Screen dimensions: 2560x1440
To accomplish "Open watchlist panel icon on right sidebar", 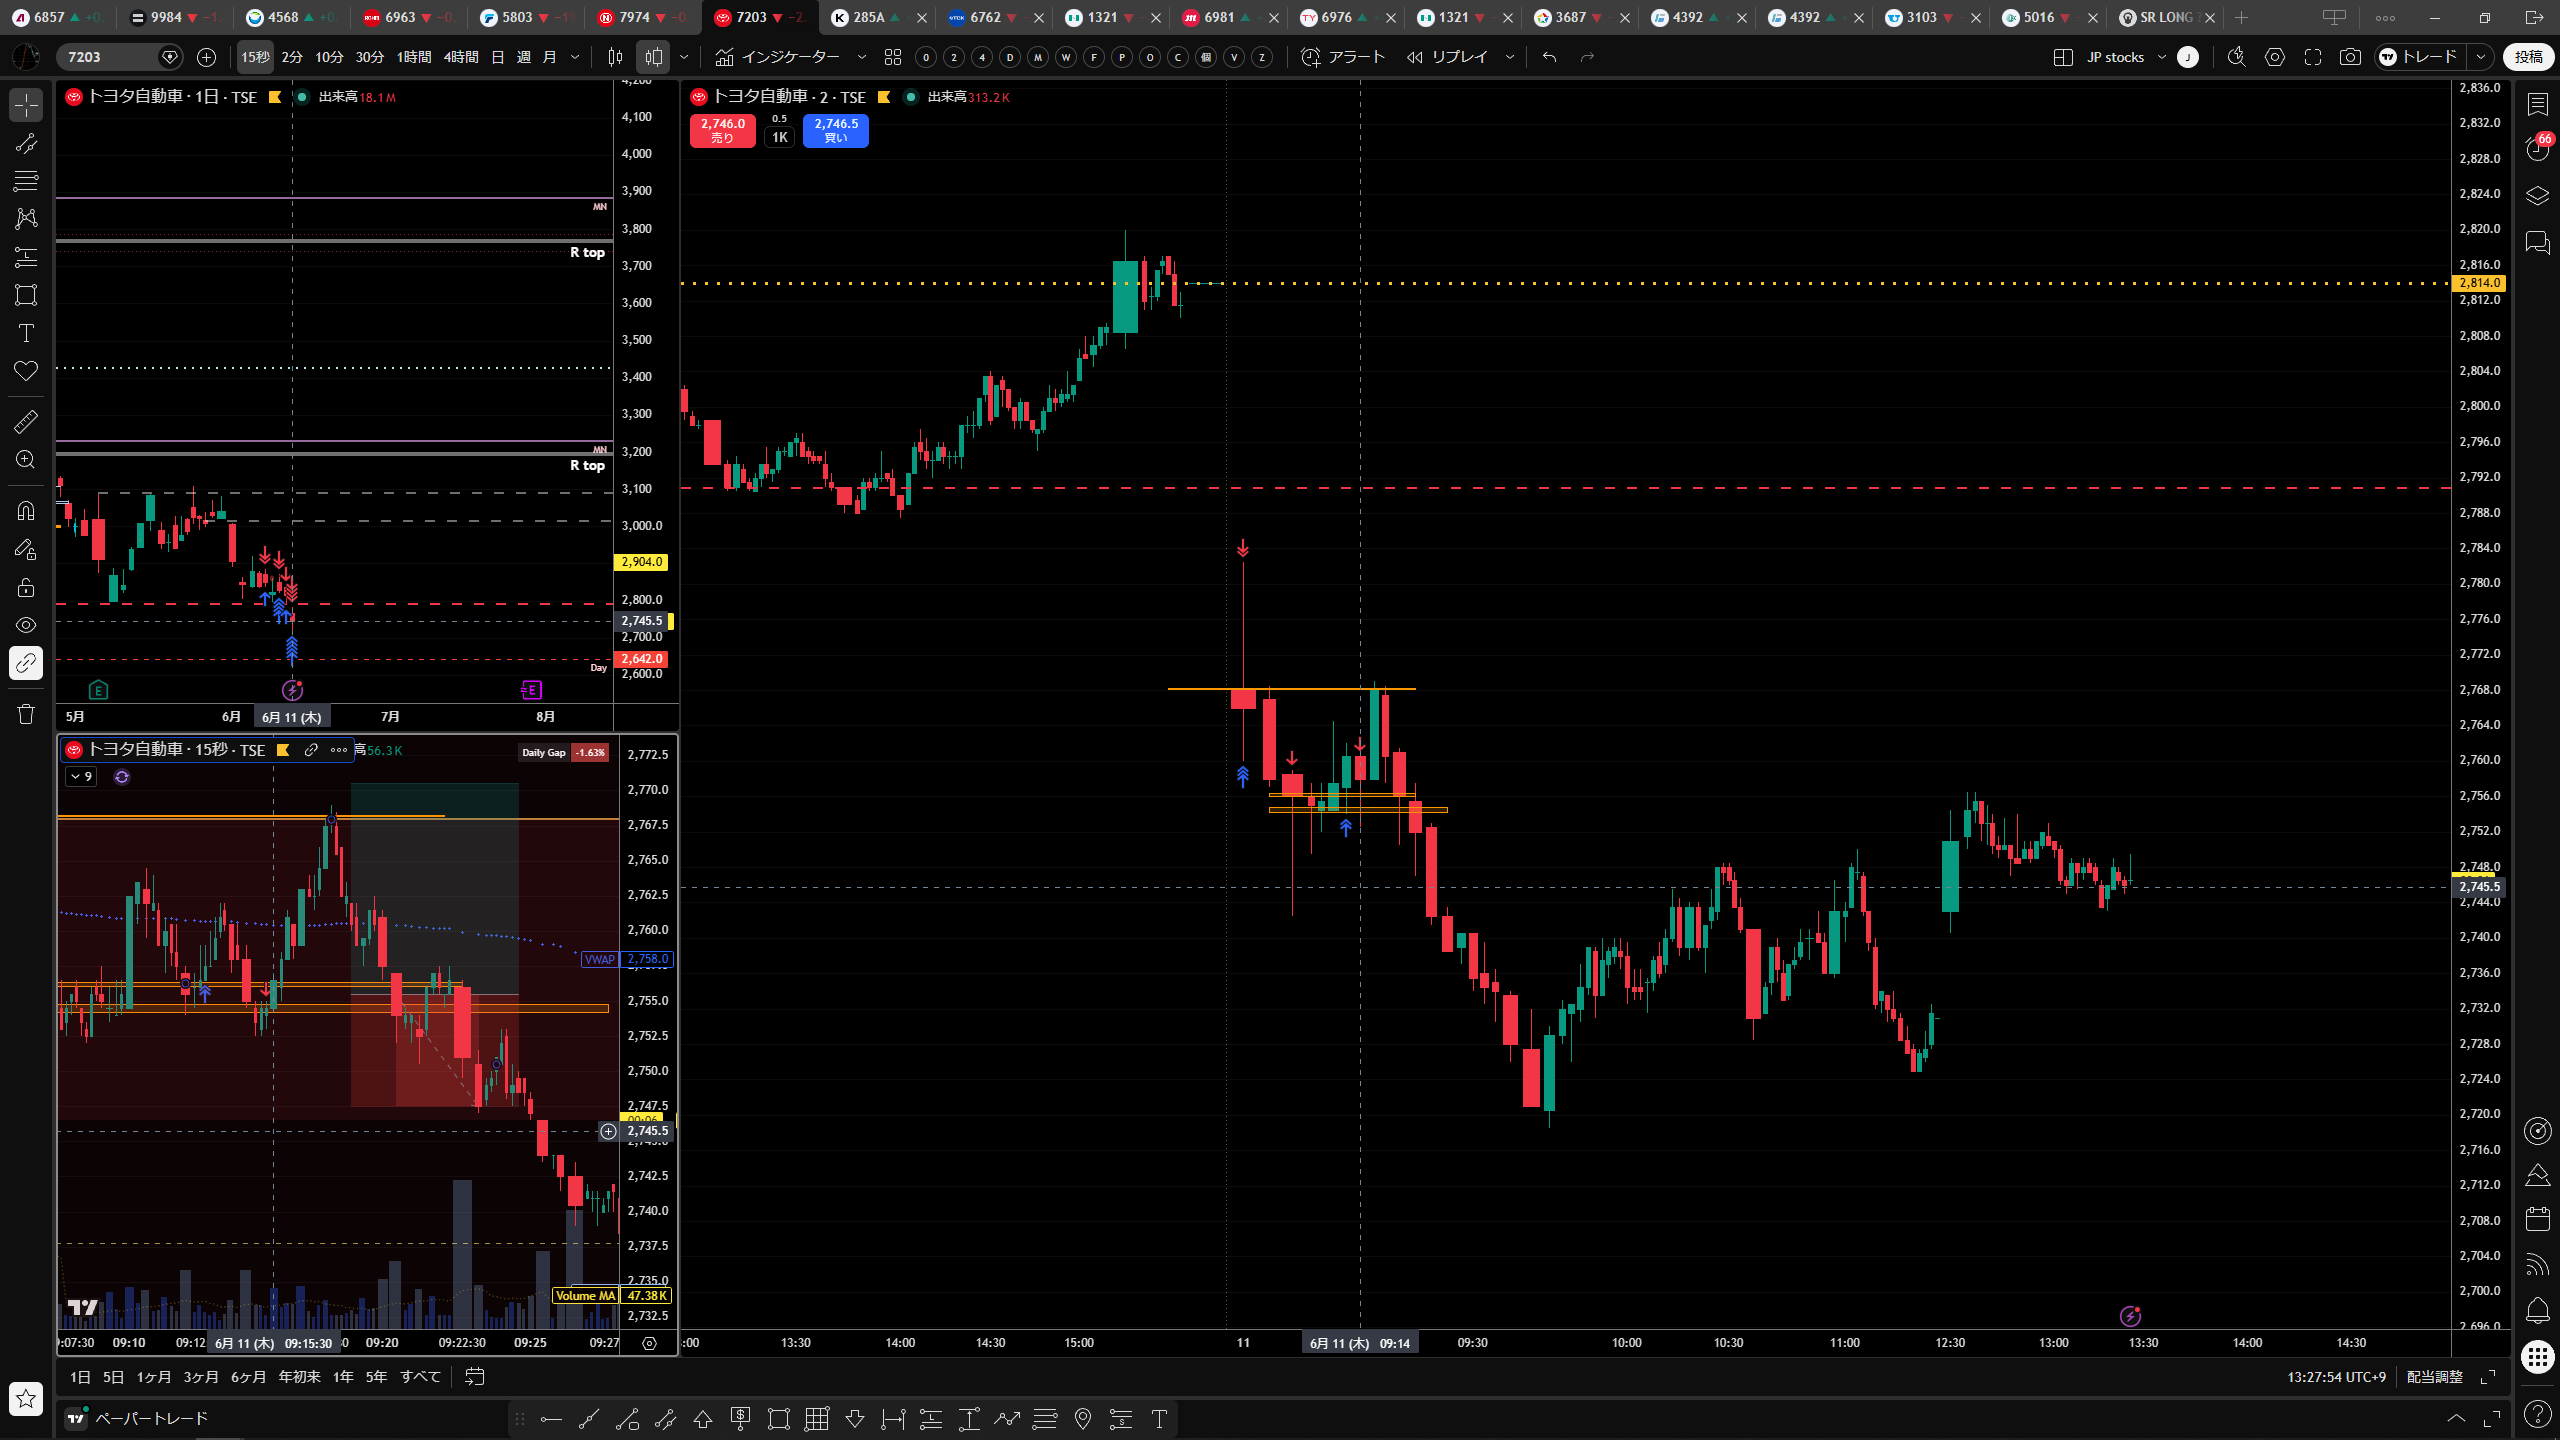I will 2538,103.
